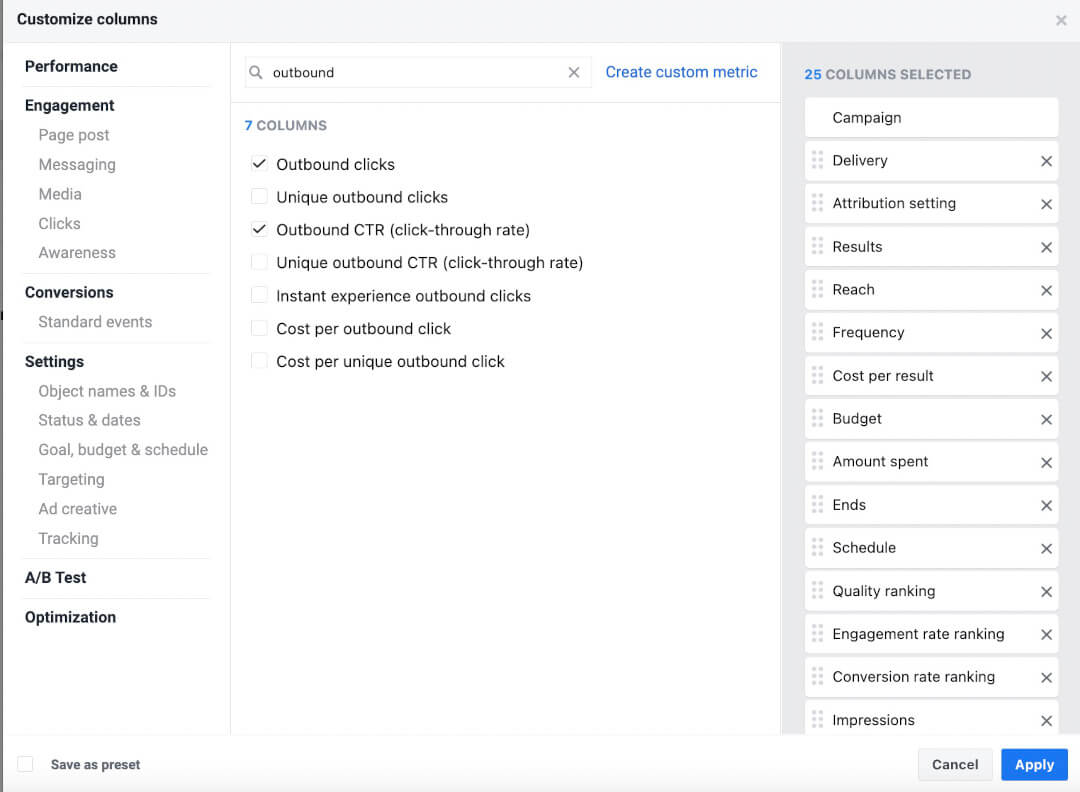Click drag handle beside Results column

[x=817, y=246]
